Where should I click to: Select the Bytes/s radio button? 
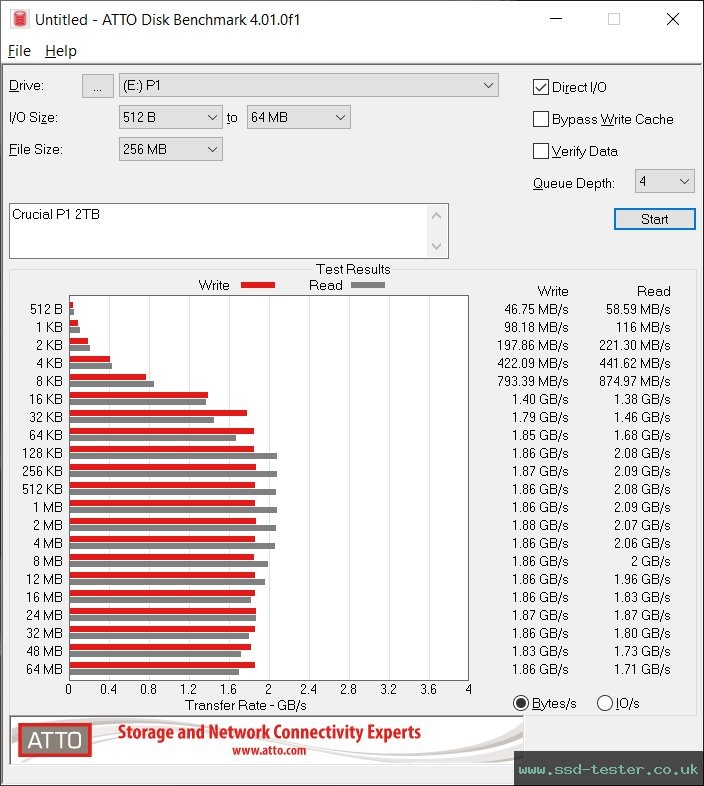521,703
